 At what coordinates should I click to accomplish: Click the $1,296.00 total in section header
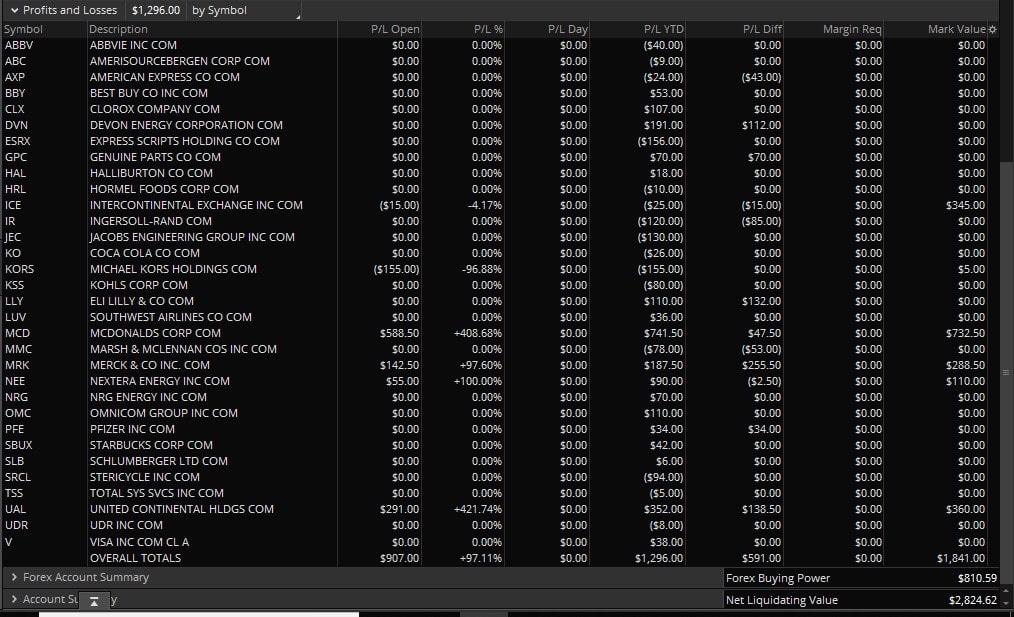156,10
